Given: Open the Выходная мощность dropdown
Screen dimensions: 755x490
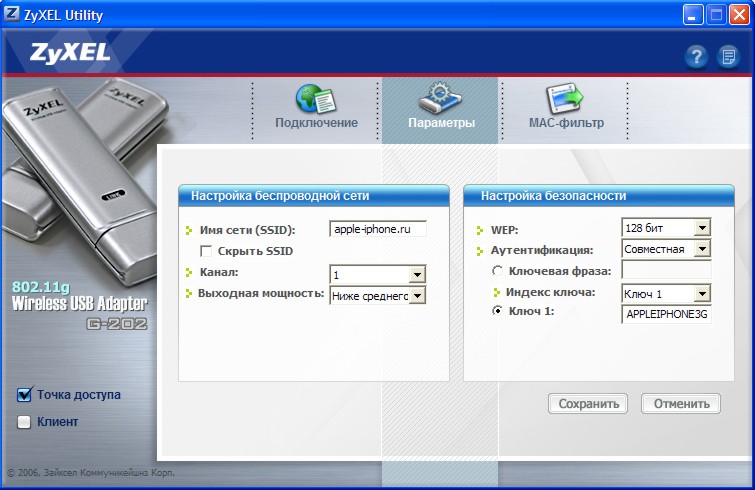Looking at the screenshot, I should [x=417, y=296].
